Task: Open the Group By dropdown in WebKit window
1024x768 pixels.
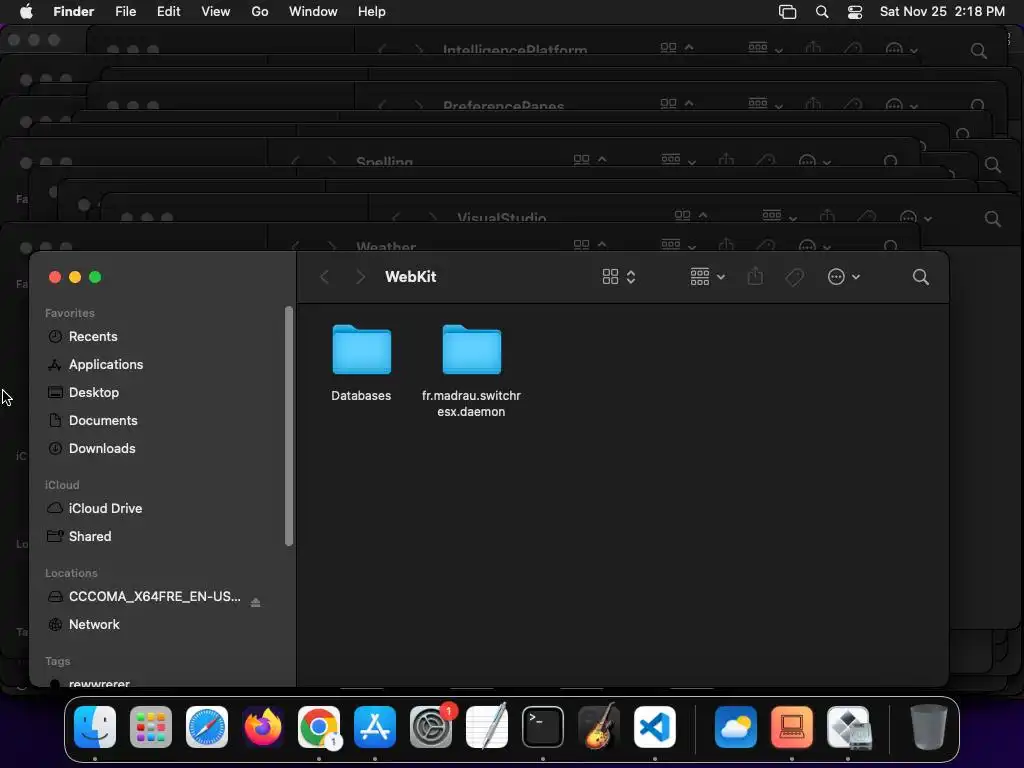Action: 707,277
